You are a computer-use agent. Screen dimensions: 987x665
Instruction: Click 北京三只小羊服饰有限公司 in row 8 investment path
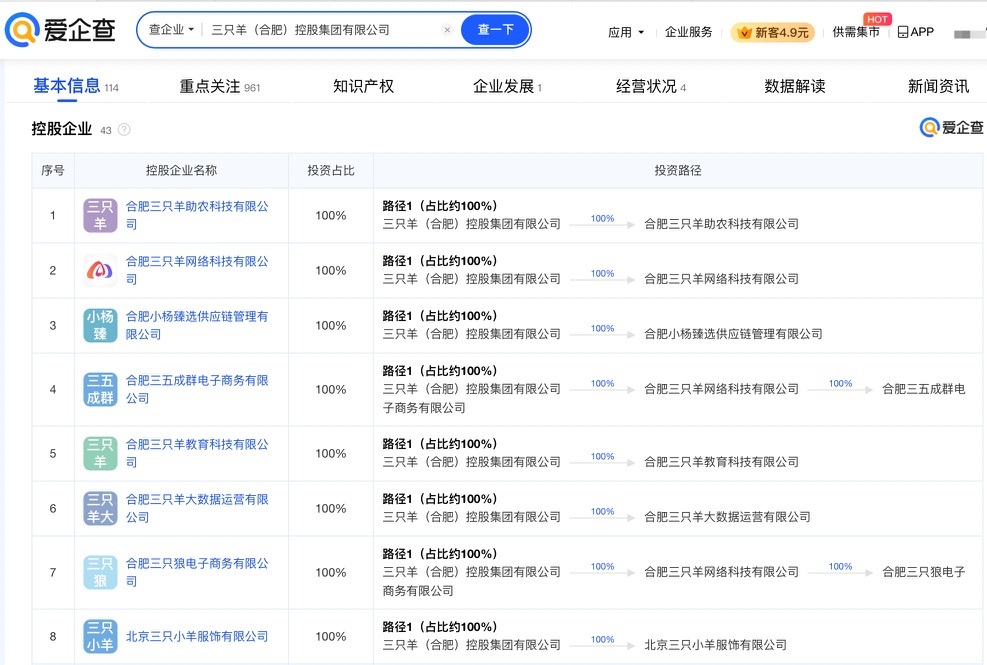[x=716, y=645]
